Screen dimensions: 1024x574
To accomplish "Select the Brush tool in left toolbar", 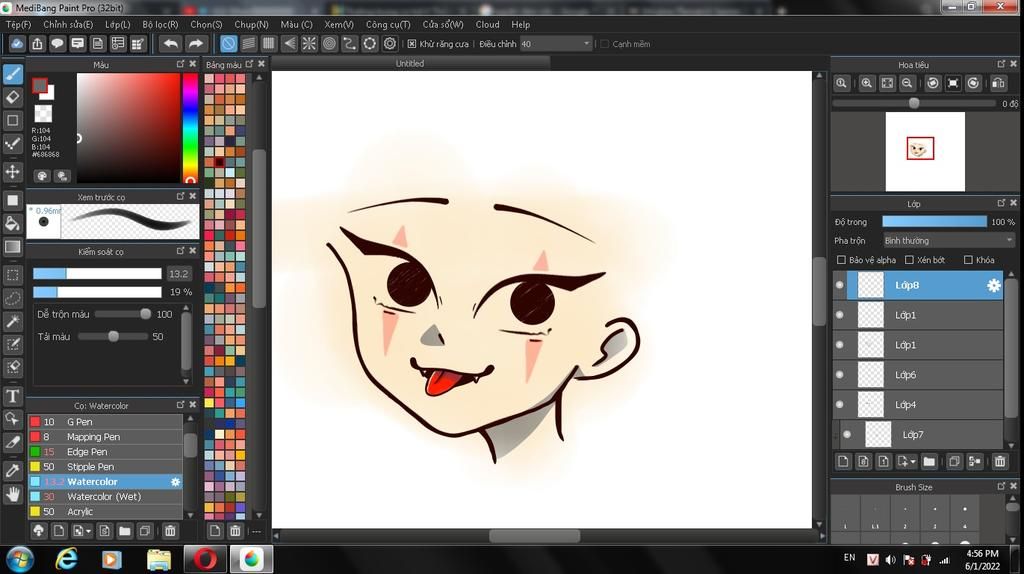I will point(12,74).
